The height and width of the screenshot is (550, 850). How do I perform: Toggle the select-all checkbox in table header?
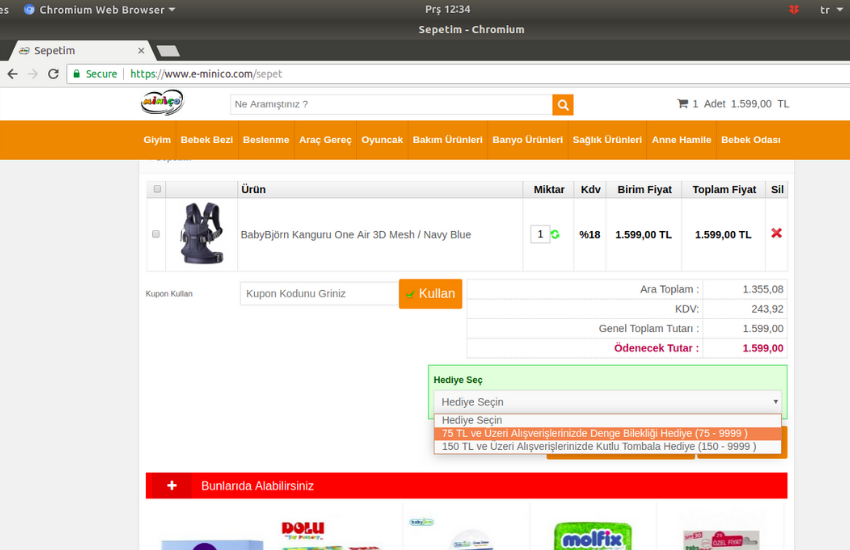(156, 189)
